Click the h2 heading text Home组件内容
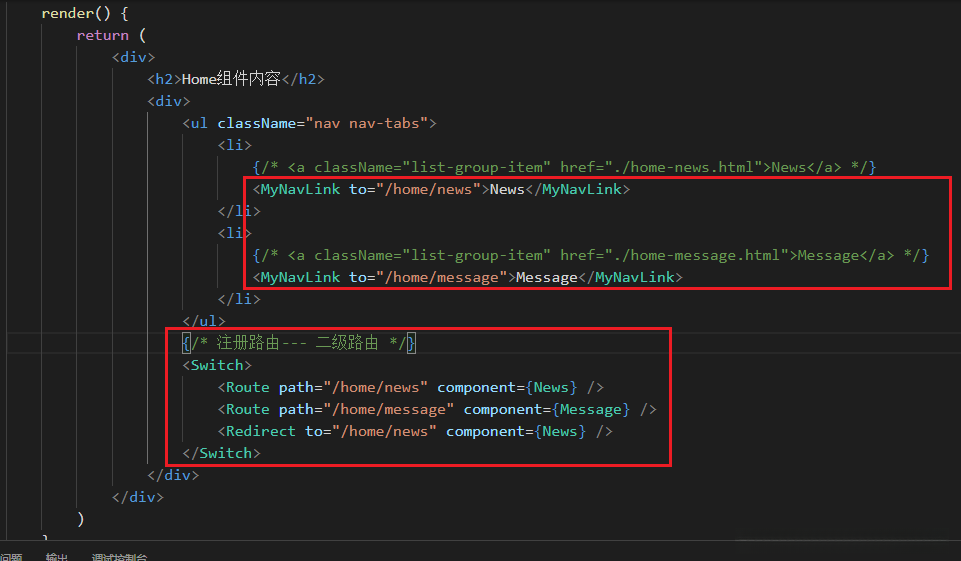This screenshot has width=961, height=561. [x=231, y=79]
